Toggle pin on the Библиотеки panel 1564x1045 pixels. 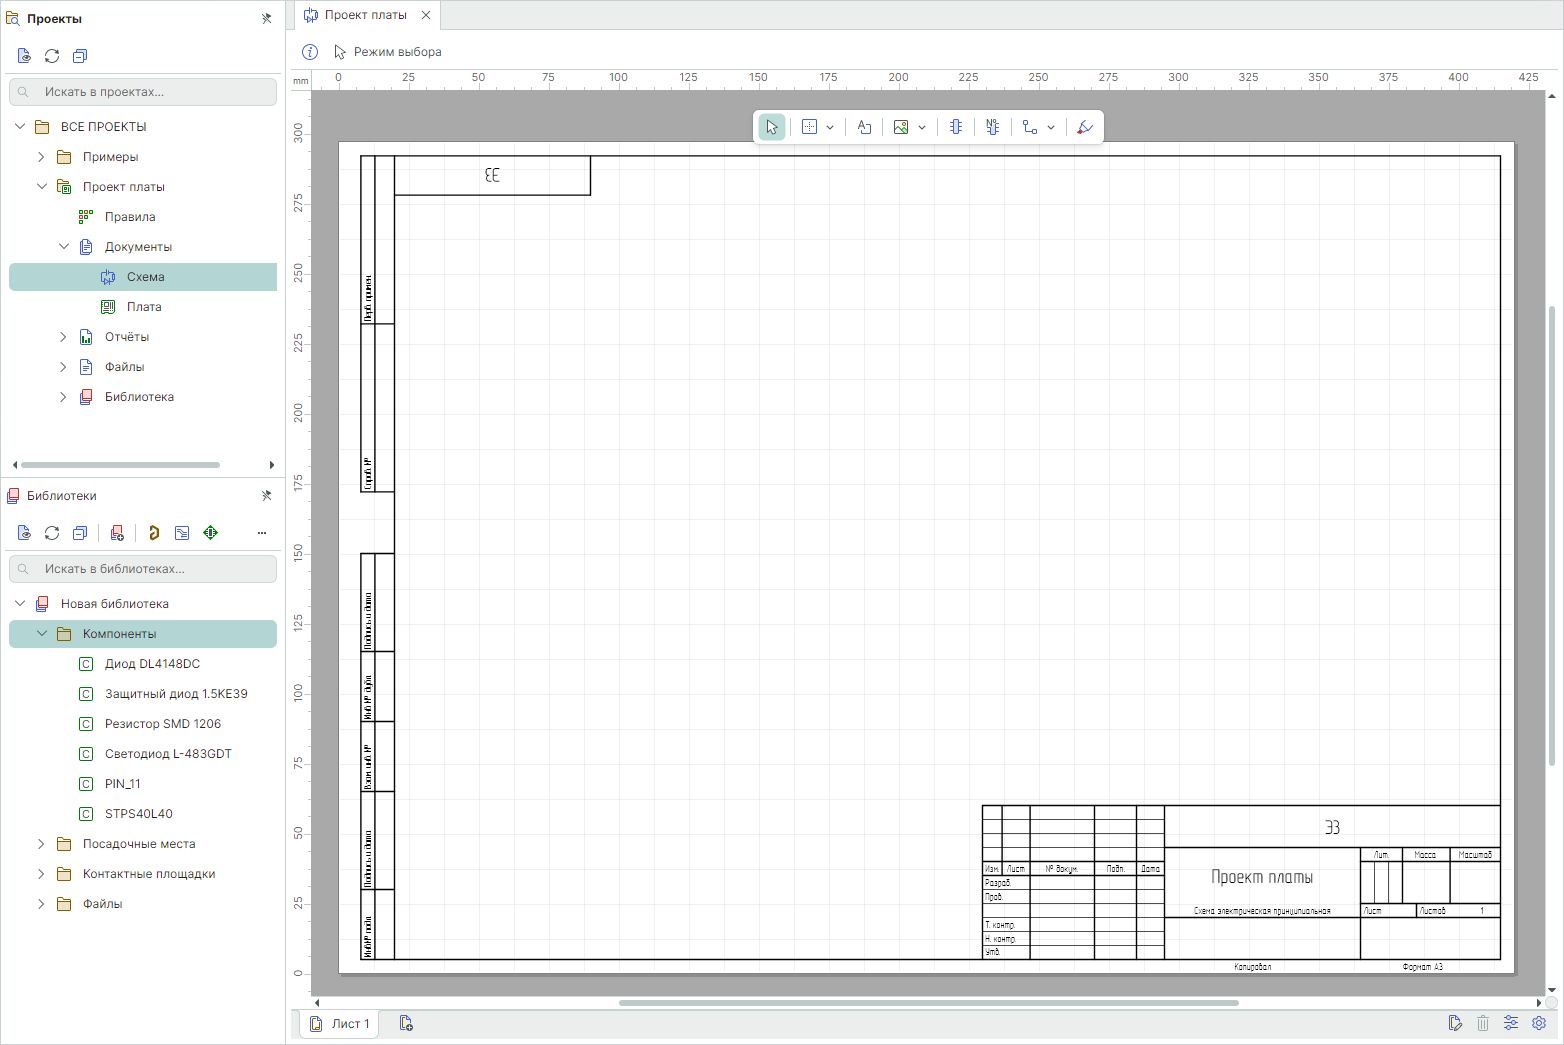(x=266, y=496)
